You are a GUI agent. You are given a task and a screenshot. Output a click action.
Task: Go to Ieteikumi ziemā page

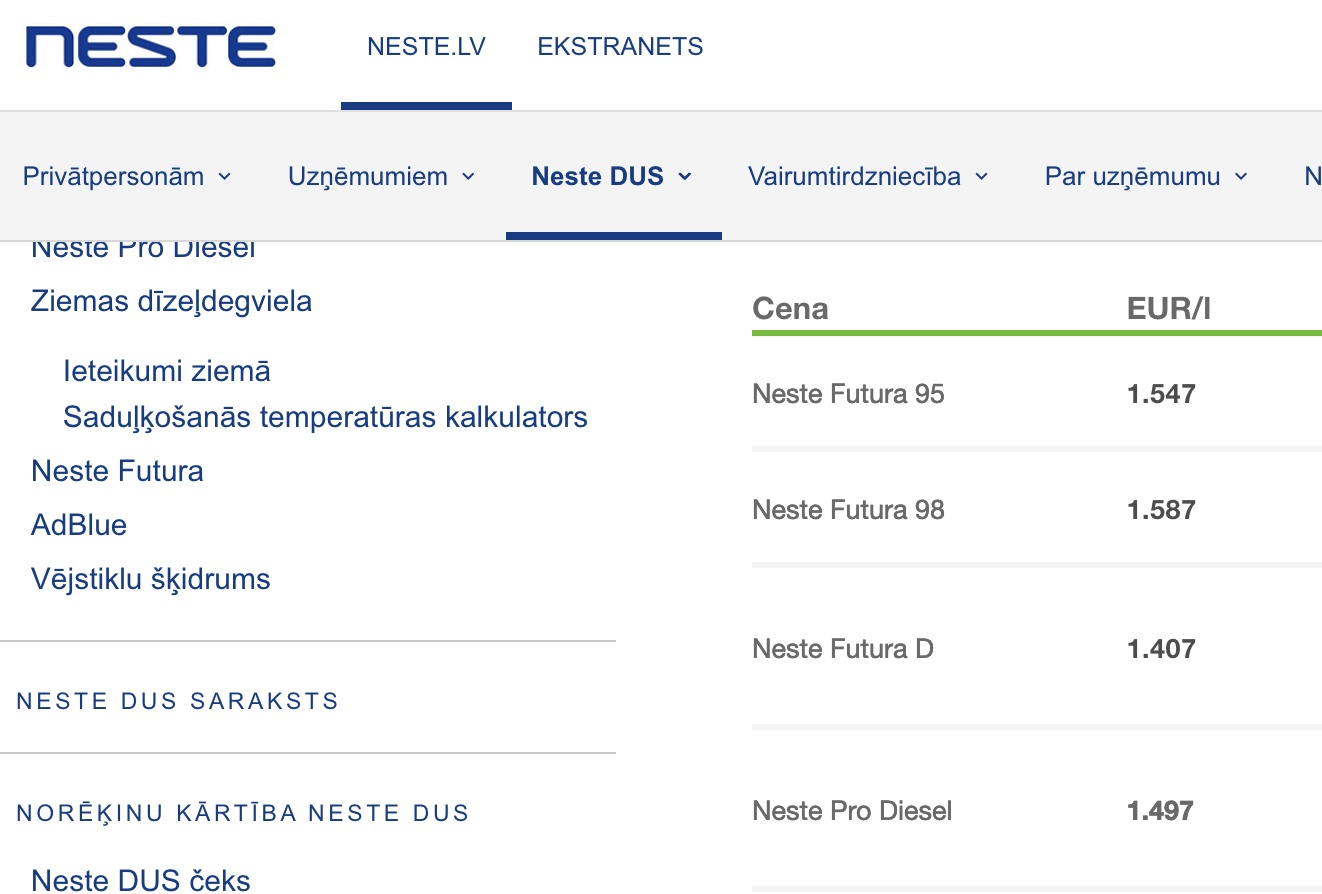(166, 371)
